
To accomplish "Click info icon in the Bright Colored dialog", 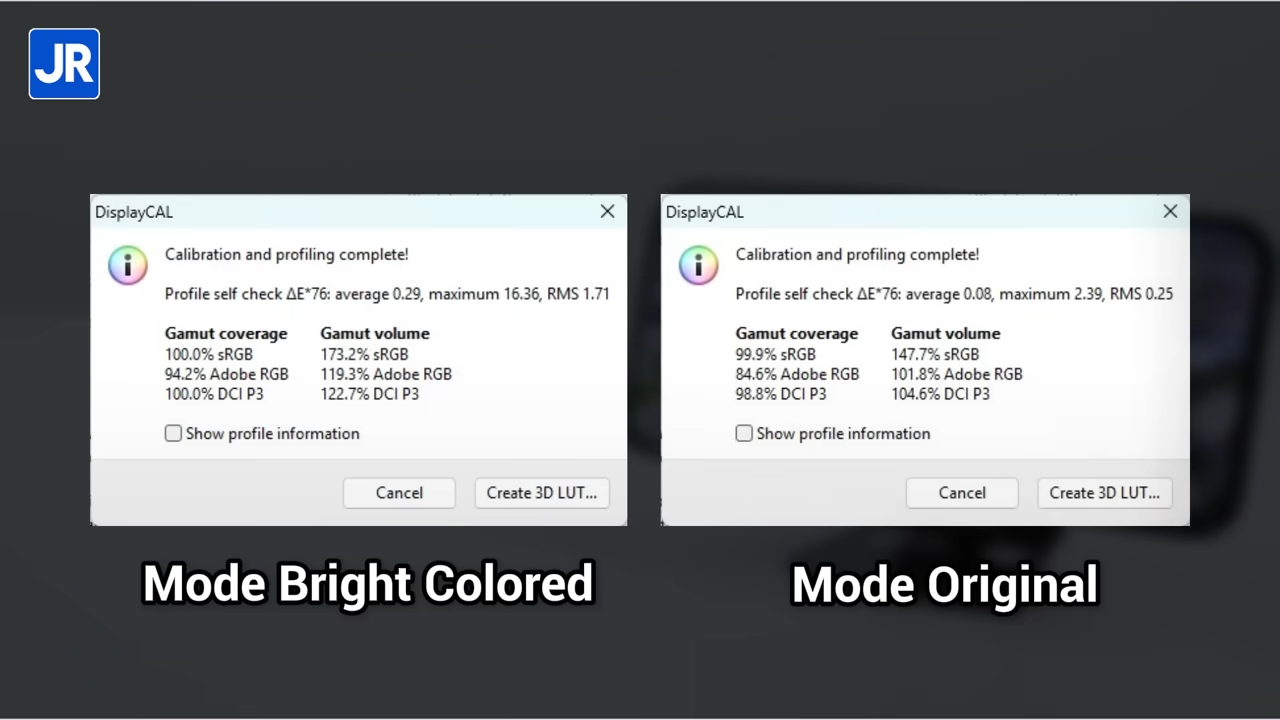I will (x=128, y=265).
